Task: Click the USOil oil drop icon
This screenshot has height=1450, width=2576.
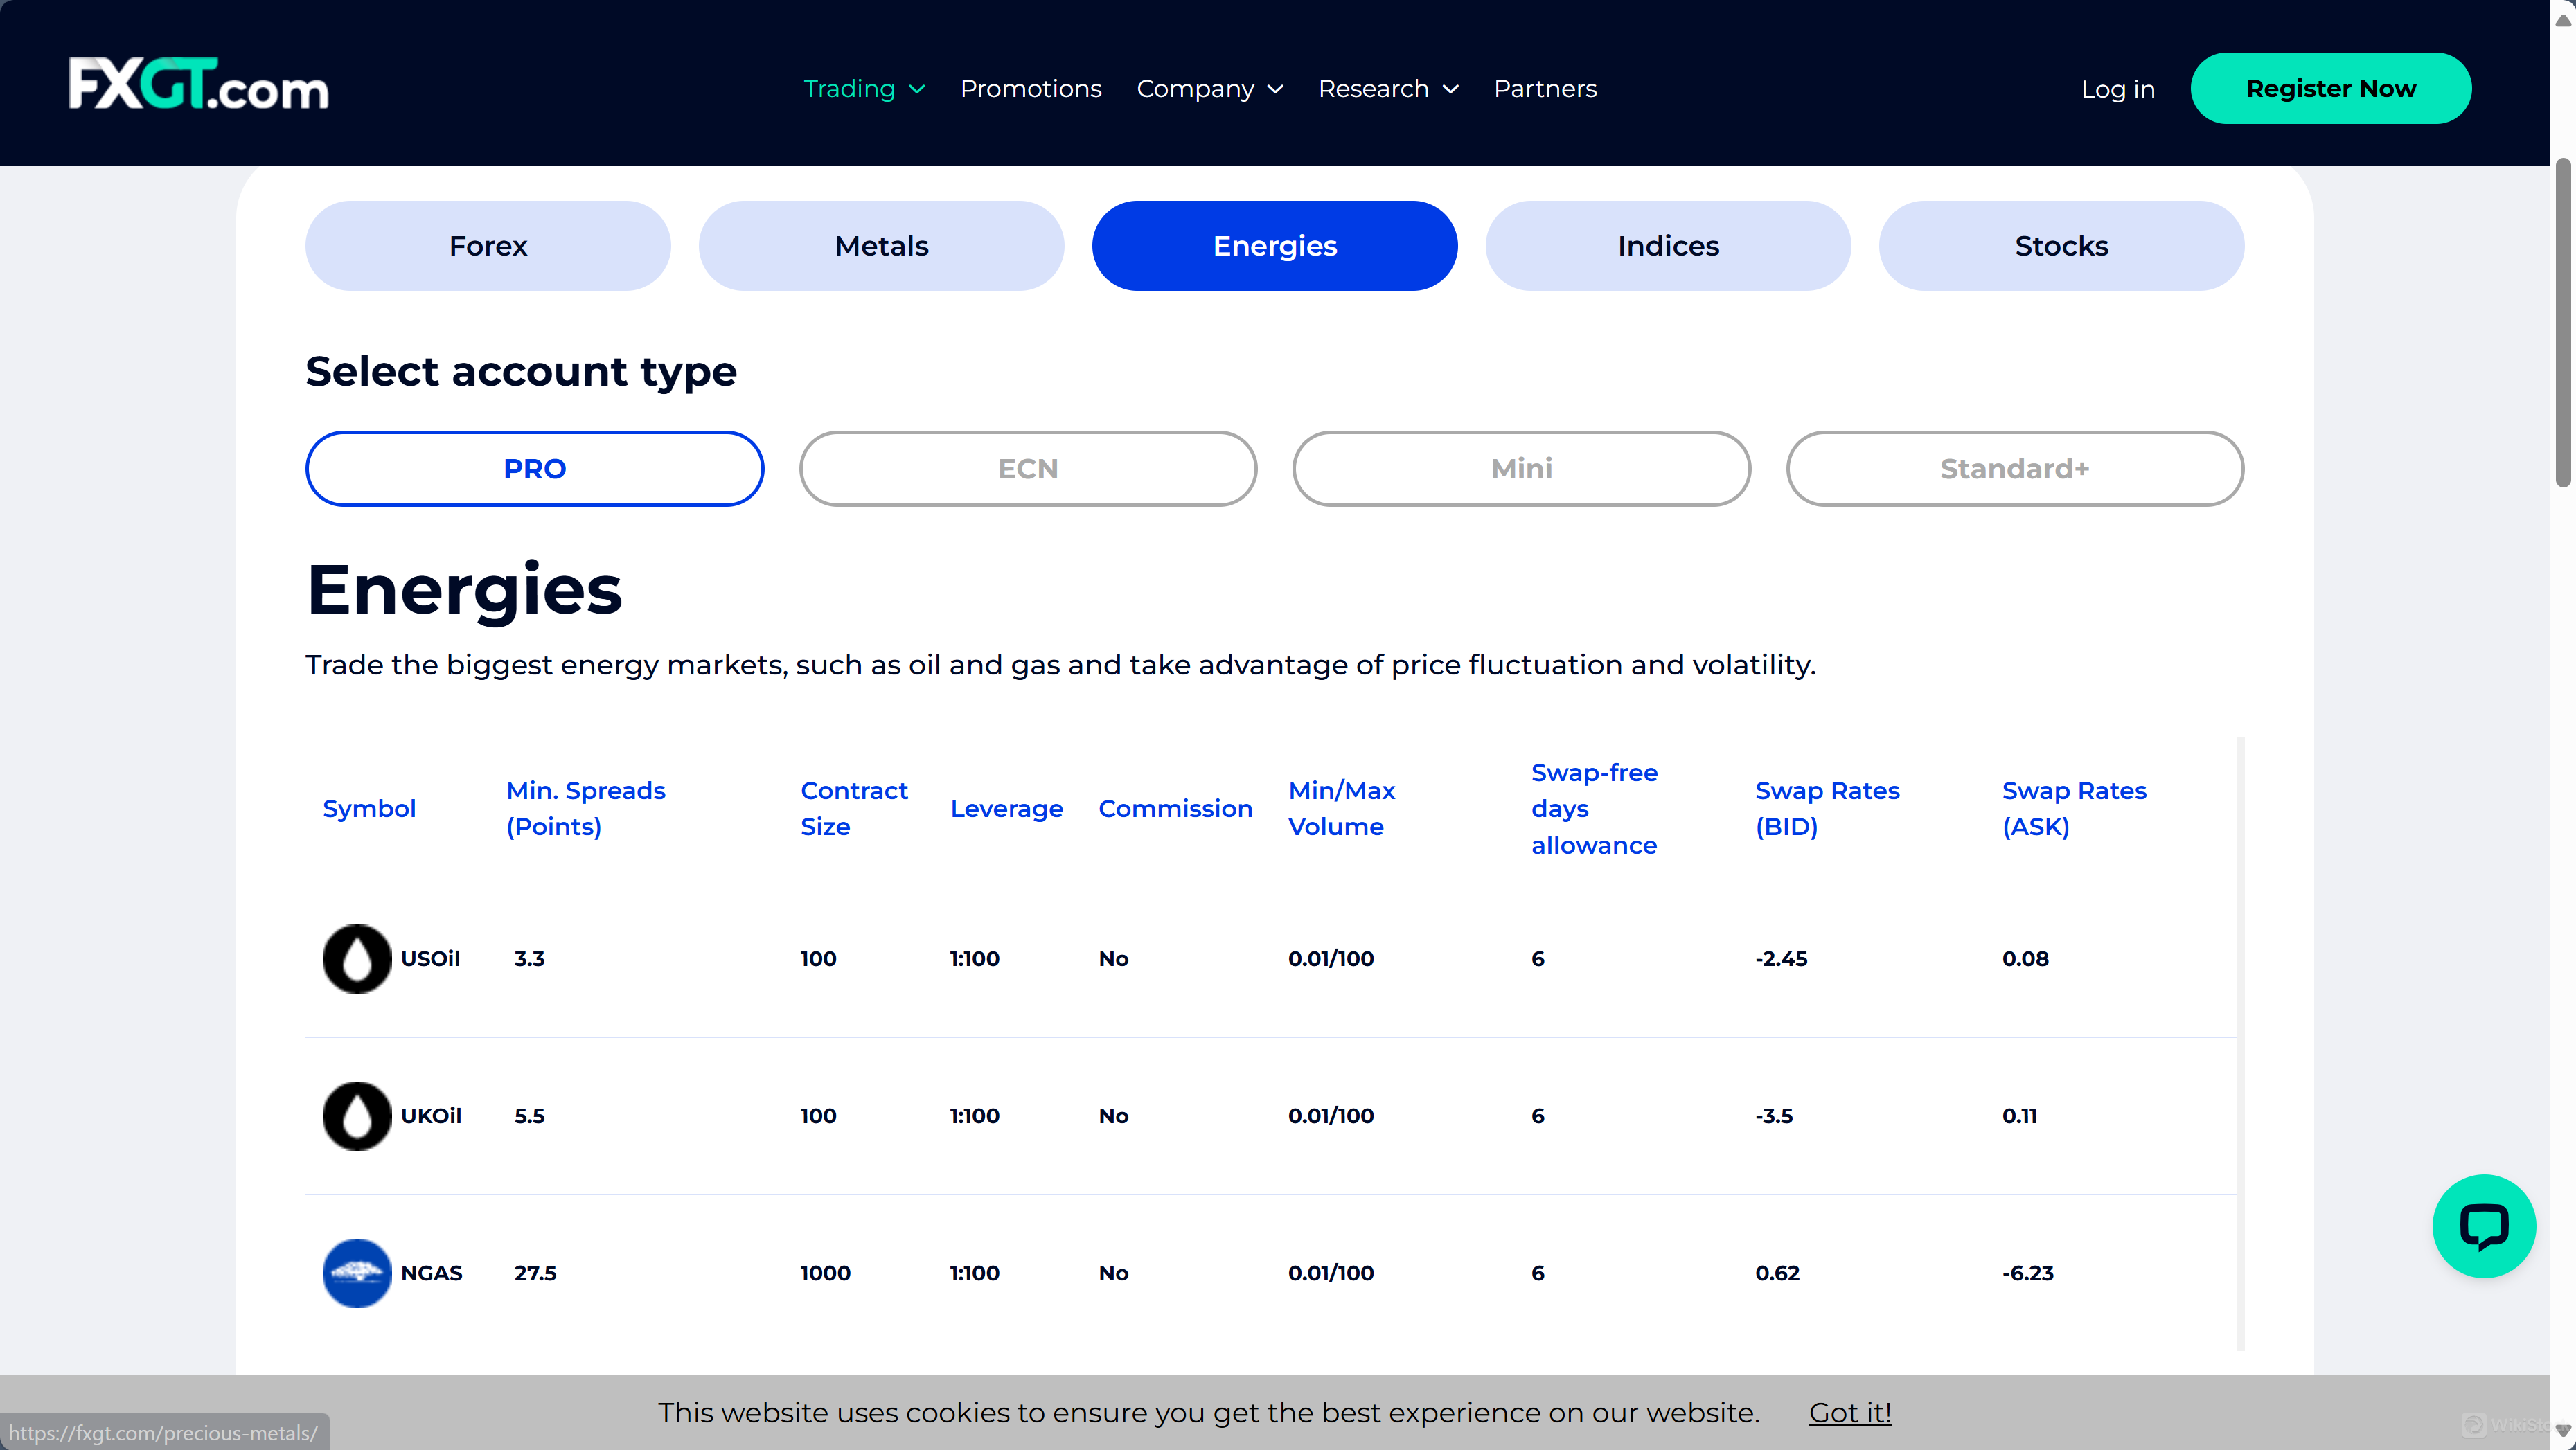Action: 356,958
